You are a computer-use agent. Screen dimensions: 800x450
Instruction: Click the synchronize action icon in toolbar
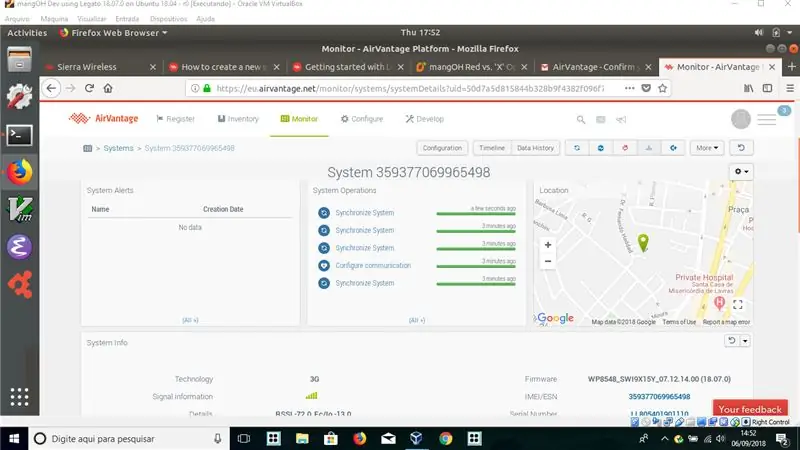pyautogui.click(x=577, y=148)
